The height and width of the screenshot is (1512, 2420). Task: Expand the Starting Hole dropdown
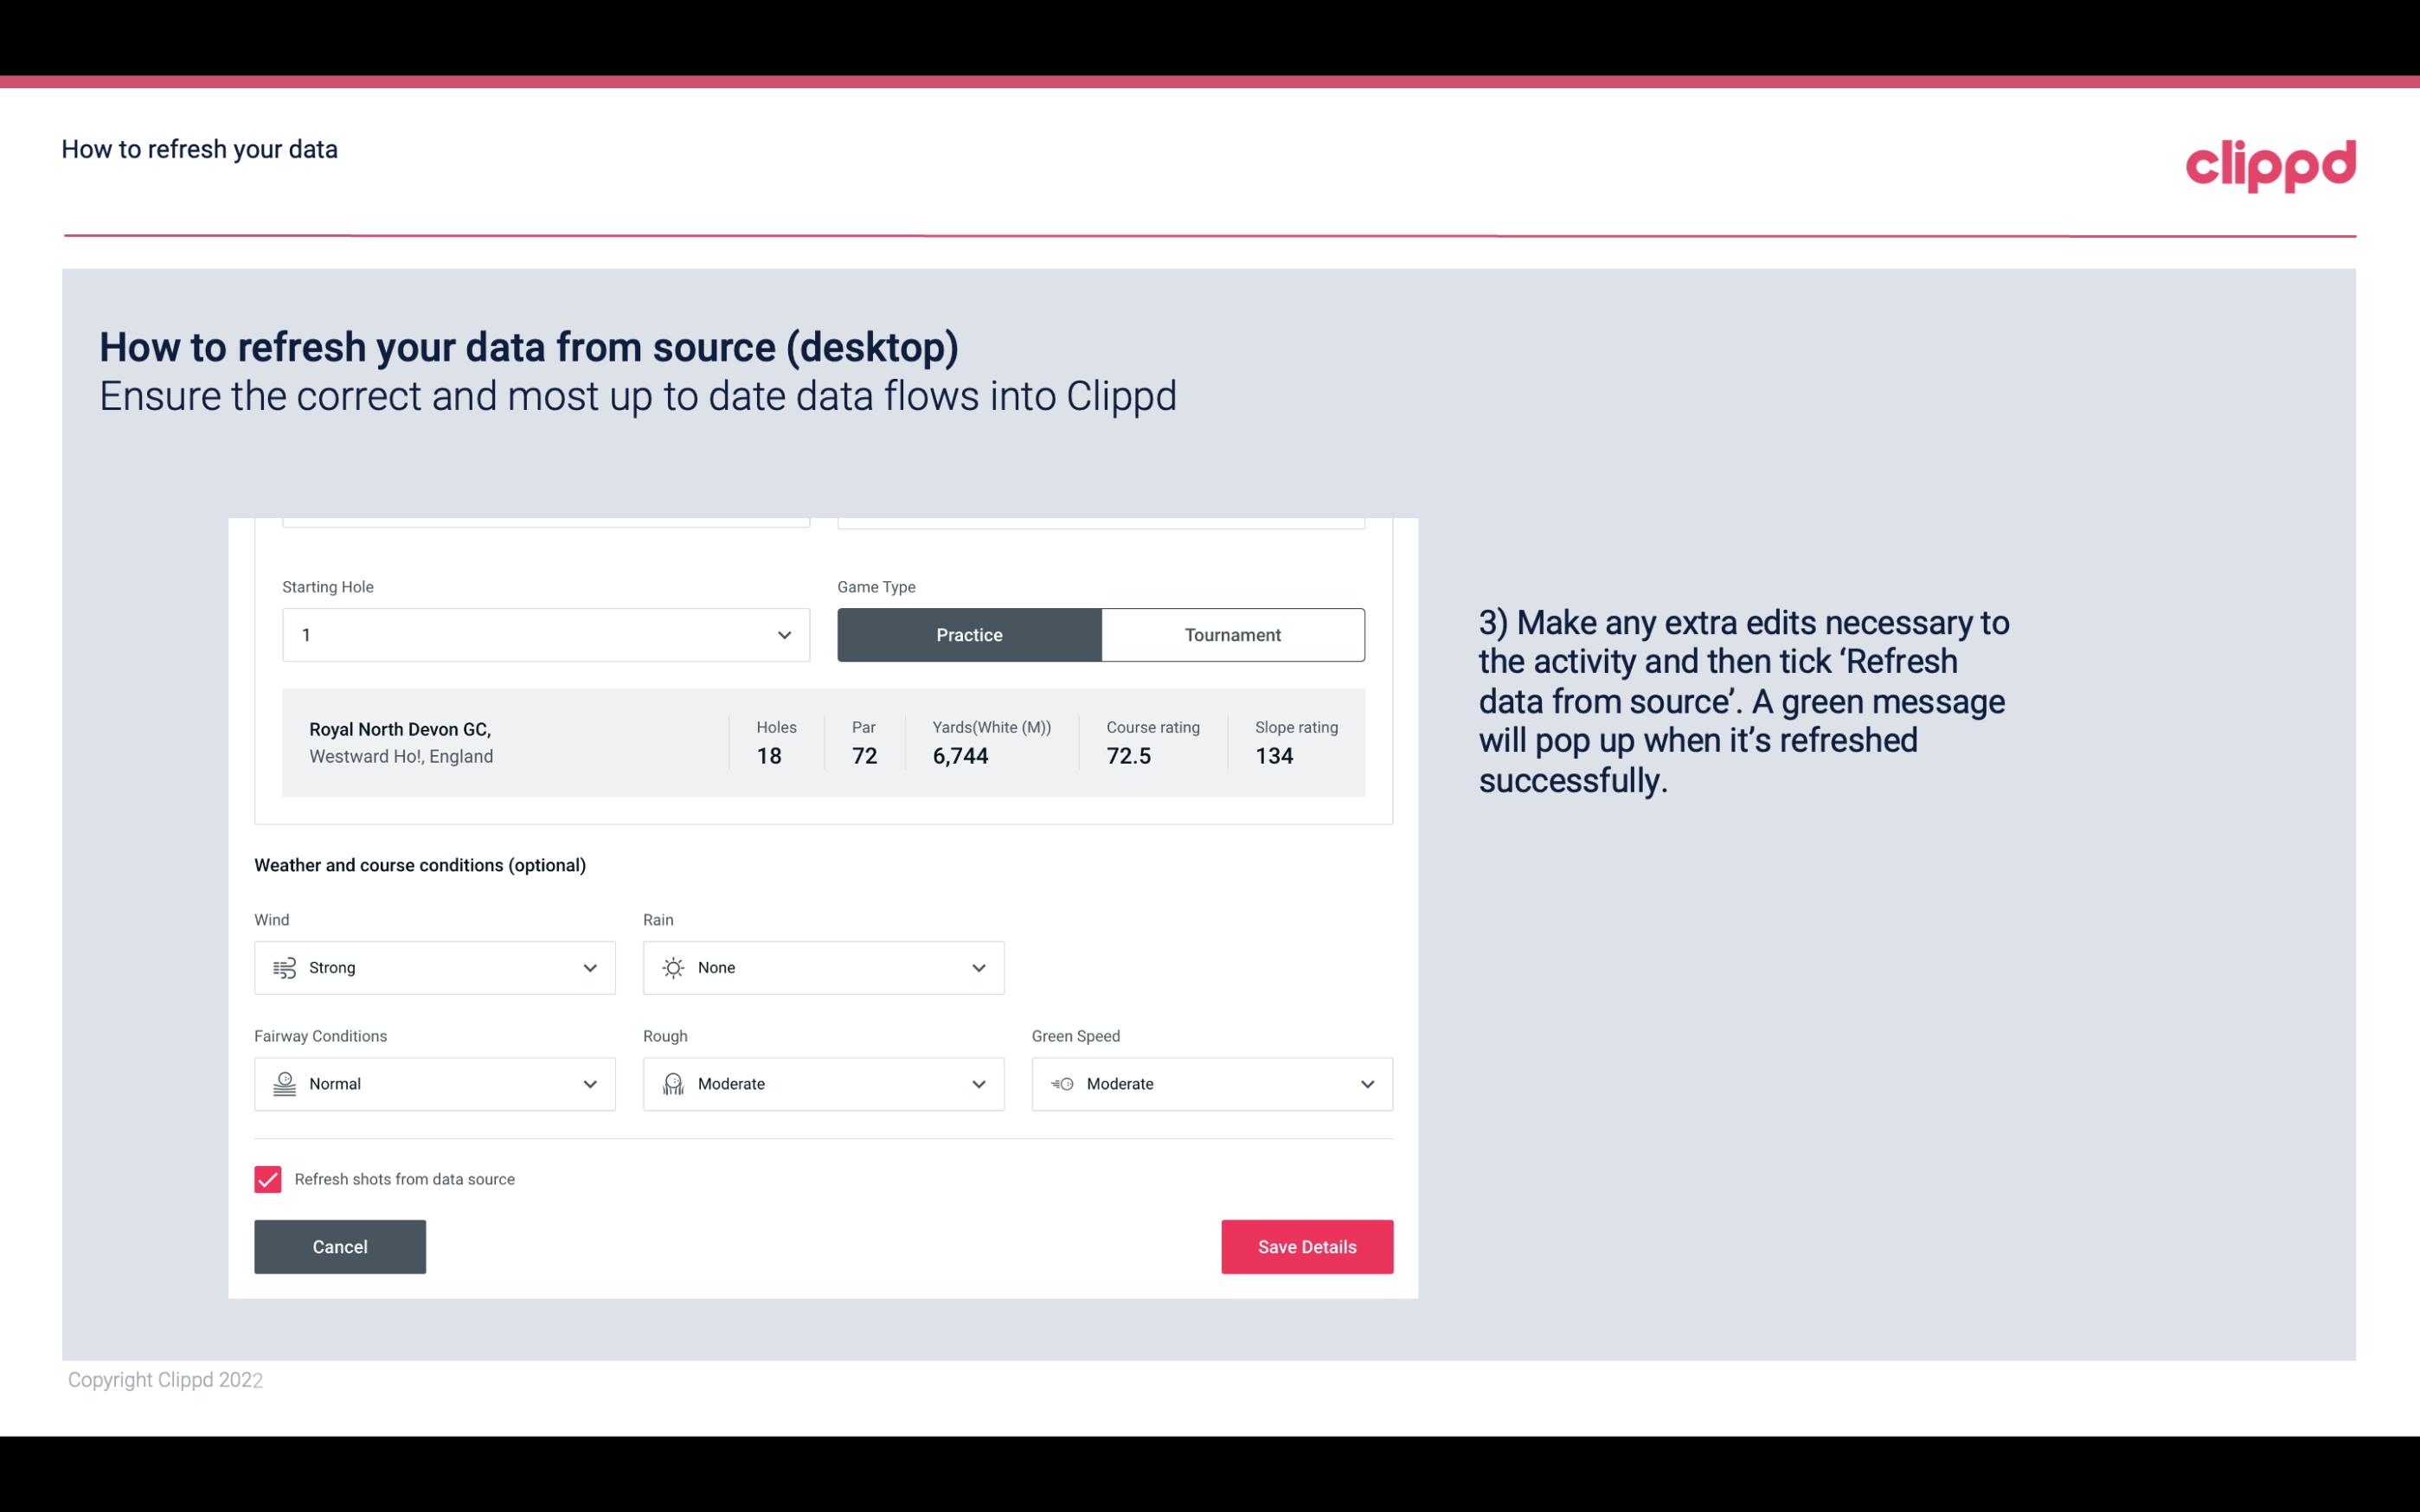click(784, 632)
